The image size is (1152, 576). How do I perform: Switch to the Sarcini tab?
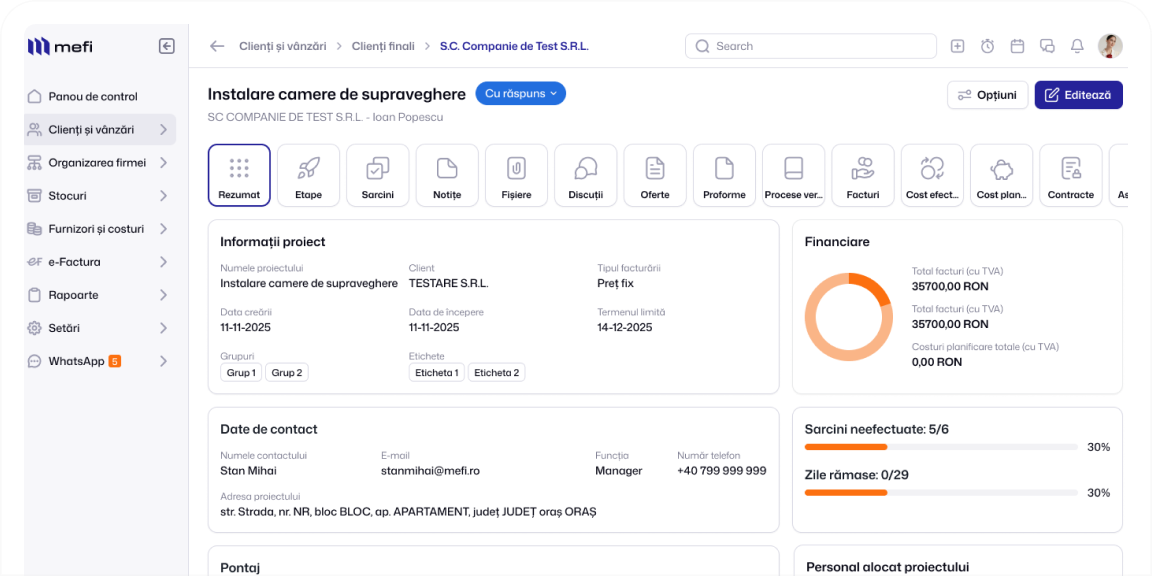(x=378, y=176)
